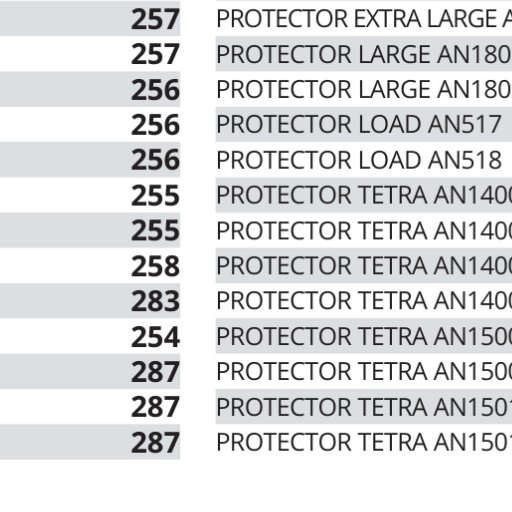This screenshot has width=512, height=512.
Task: Select 256 beside PROTECTOR LOAD AN517
Action: point(155,125)
